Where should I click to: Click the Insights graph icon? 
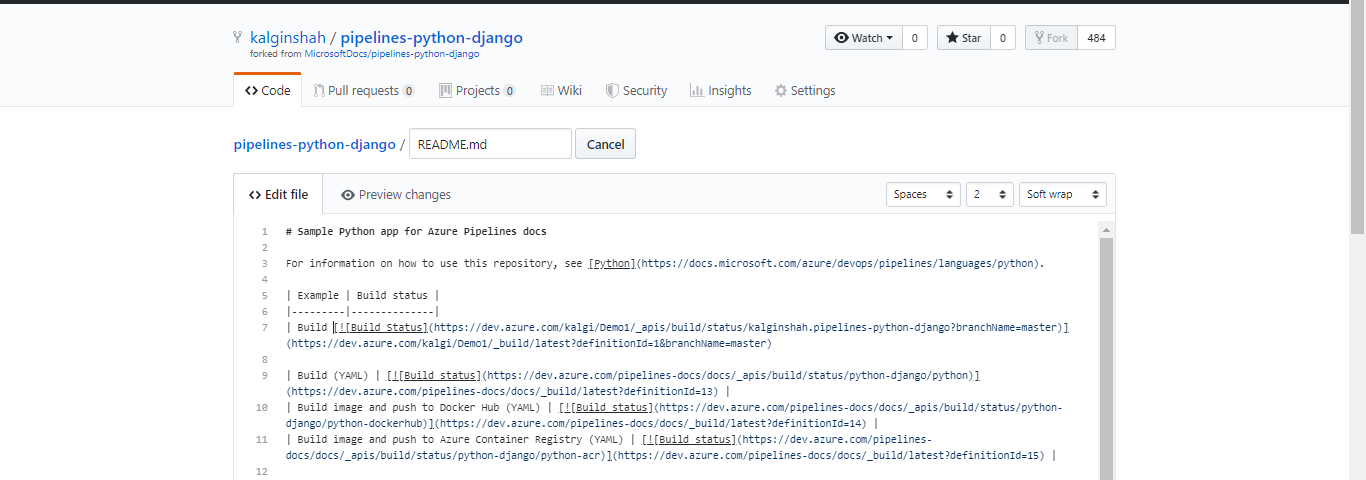pos(696,90)
